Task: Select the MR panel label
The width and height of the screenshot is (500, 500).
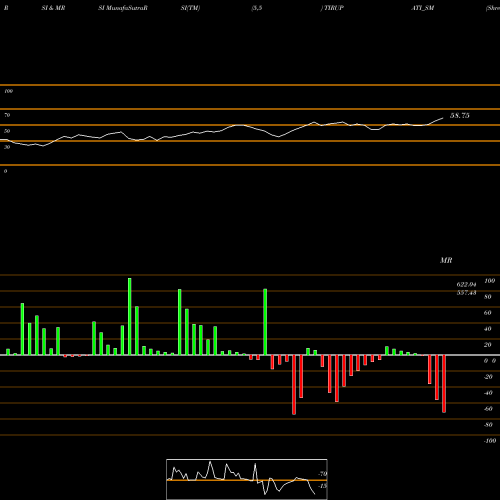Action: point(446,260)
